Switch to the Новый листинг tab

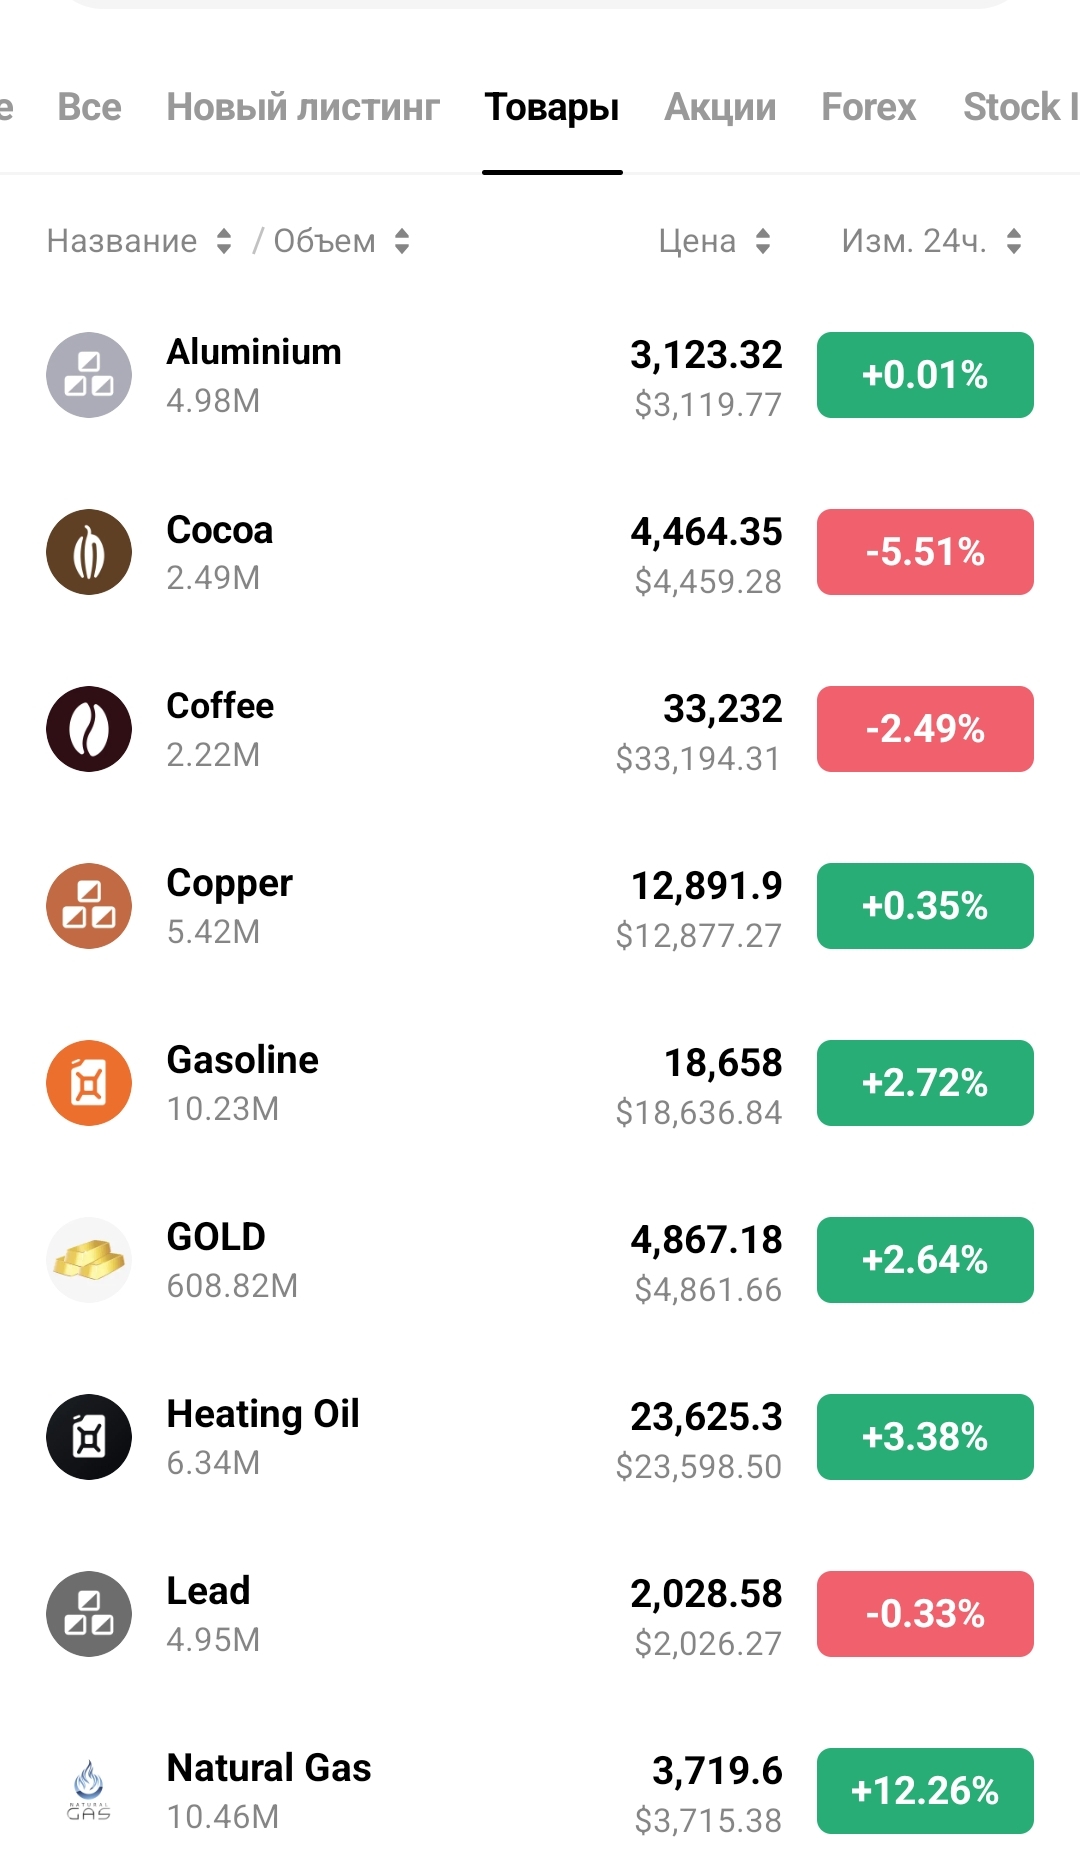point(303,107)
